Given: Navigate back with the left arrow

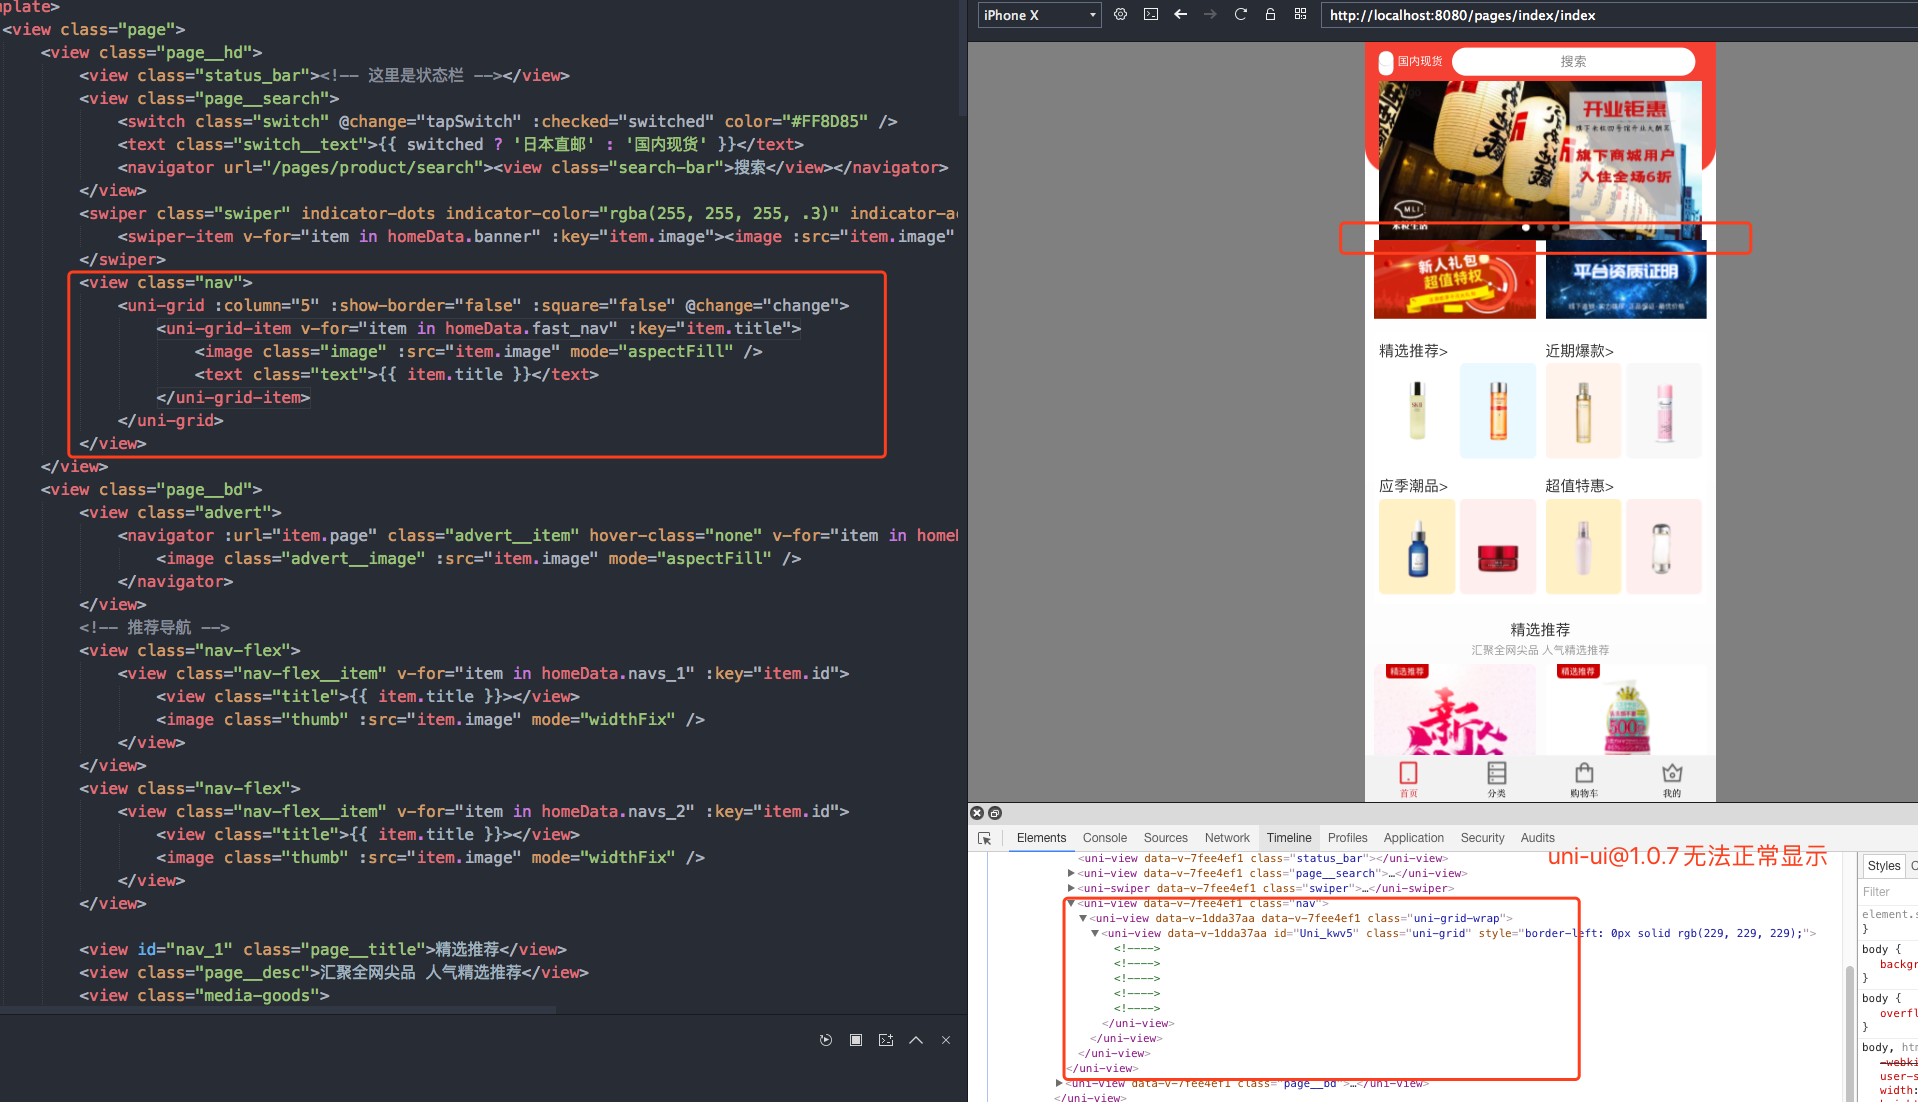Looking at the screenshot, I should [1180, 14].
